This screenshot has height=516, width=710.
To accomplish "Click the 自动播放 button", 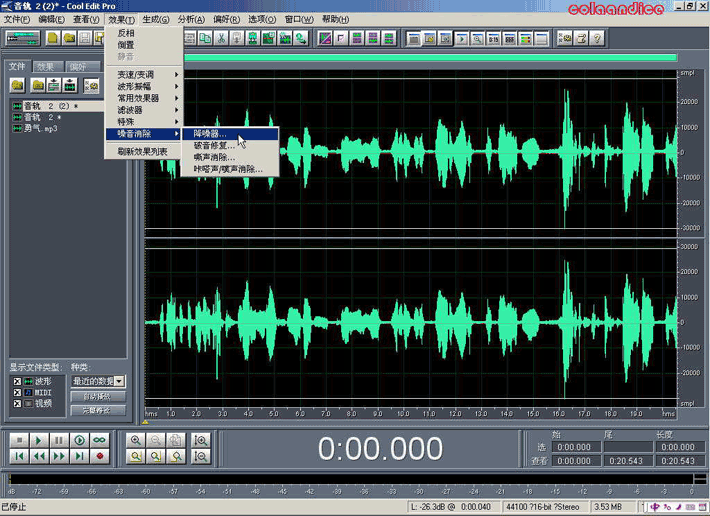I will click(98, 397).
